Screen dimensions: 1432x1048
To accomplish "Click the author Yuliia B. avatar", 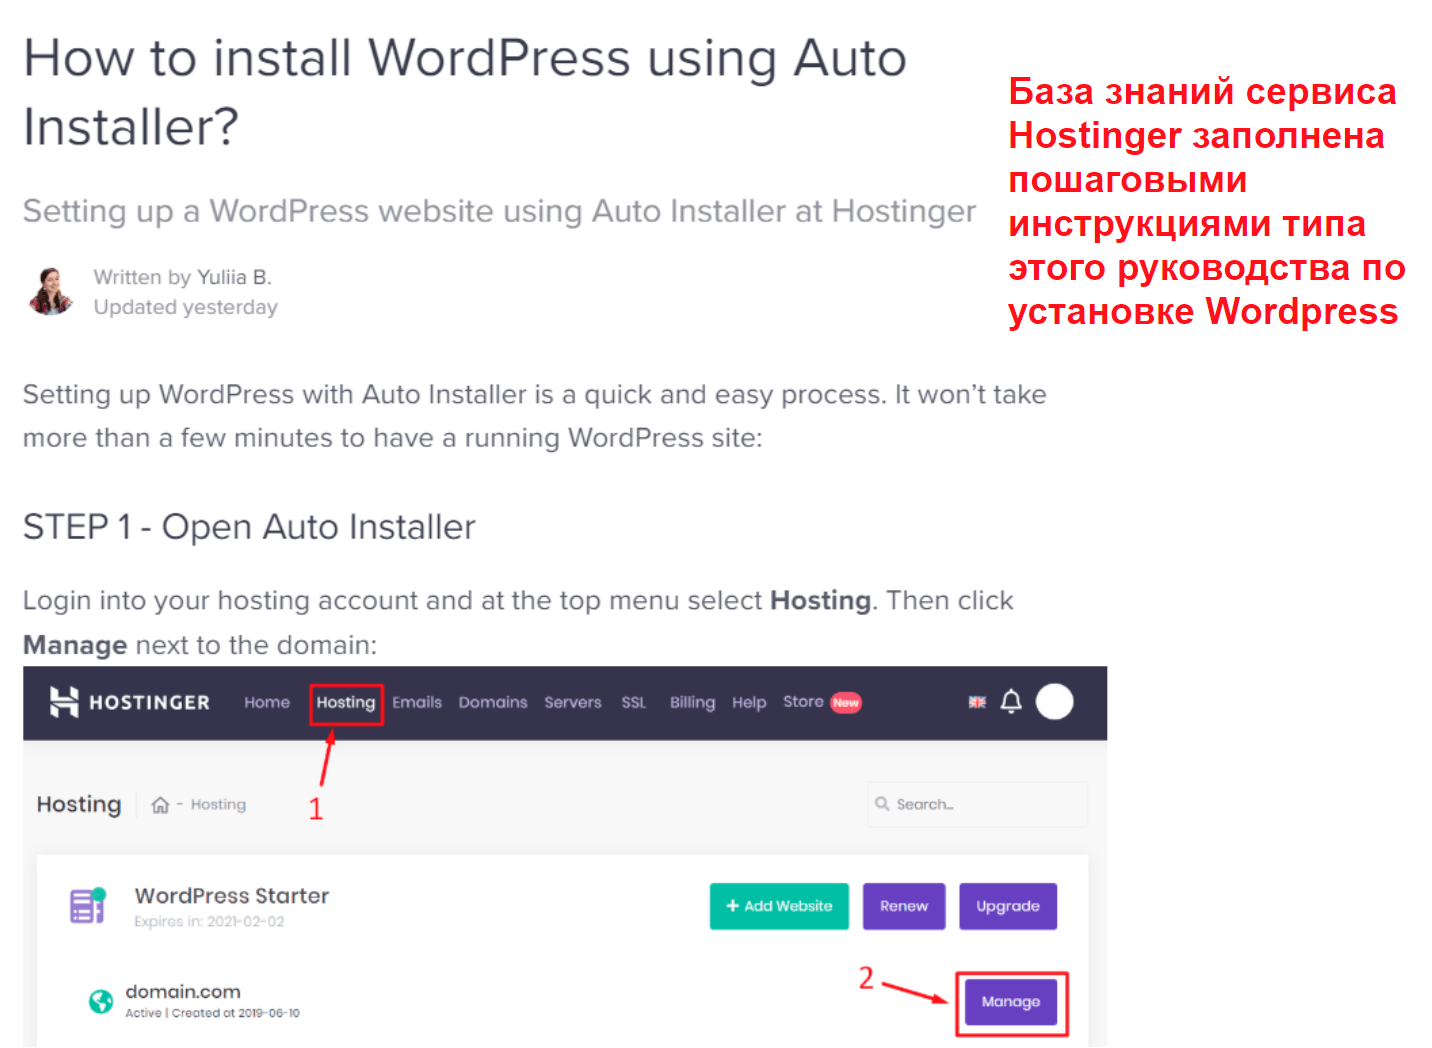I will [50, 291].
